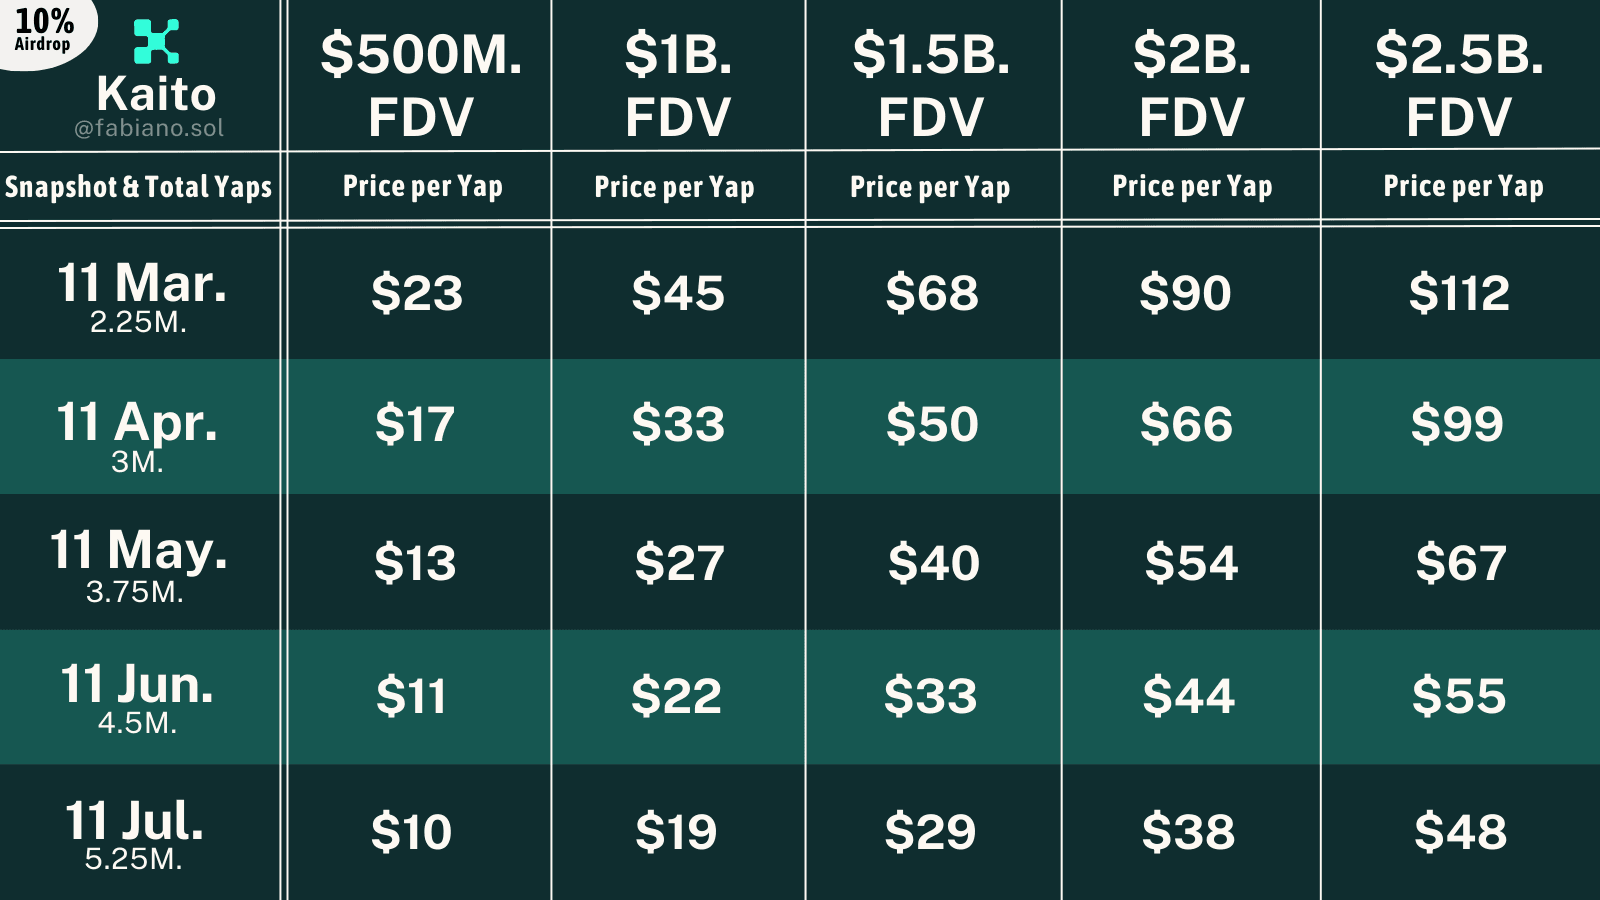Click the $54 price cell
Viewport: 1600px width, 900px height.
click(x=1191, y=563)
